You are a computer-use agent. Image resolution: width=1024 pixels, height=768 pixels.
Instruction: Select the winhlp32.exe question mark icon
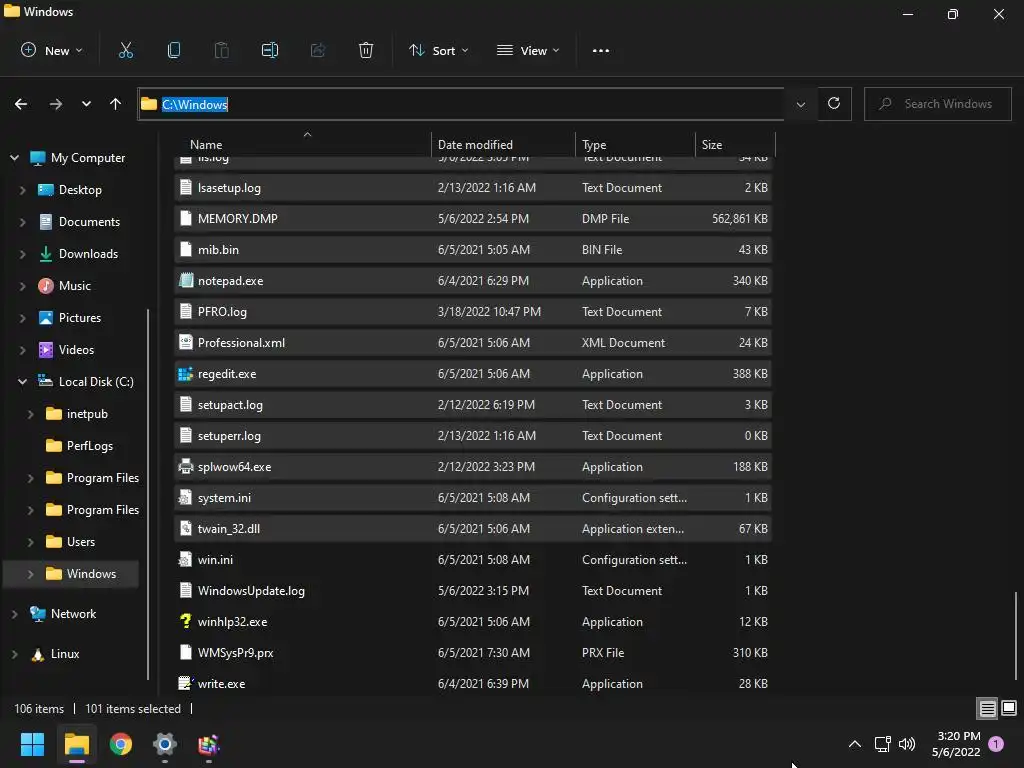pos(185,621)
